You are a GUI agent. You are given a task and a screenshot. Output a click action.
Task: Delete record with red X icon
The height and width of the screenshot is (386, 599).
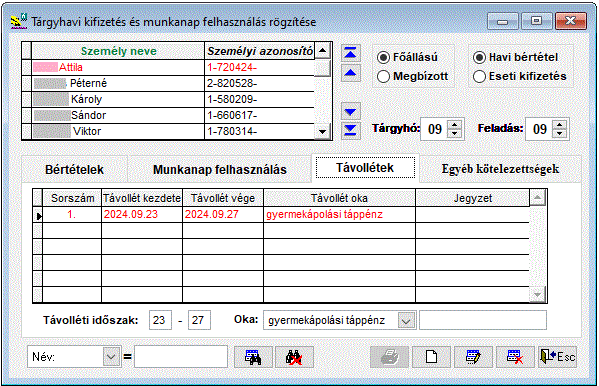coord(515,357)
